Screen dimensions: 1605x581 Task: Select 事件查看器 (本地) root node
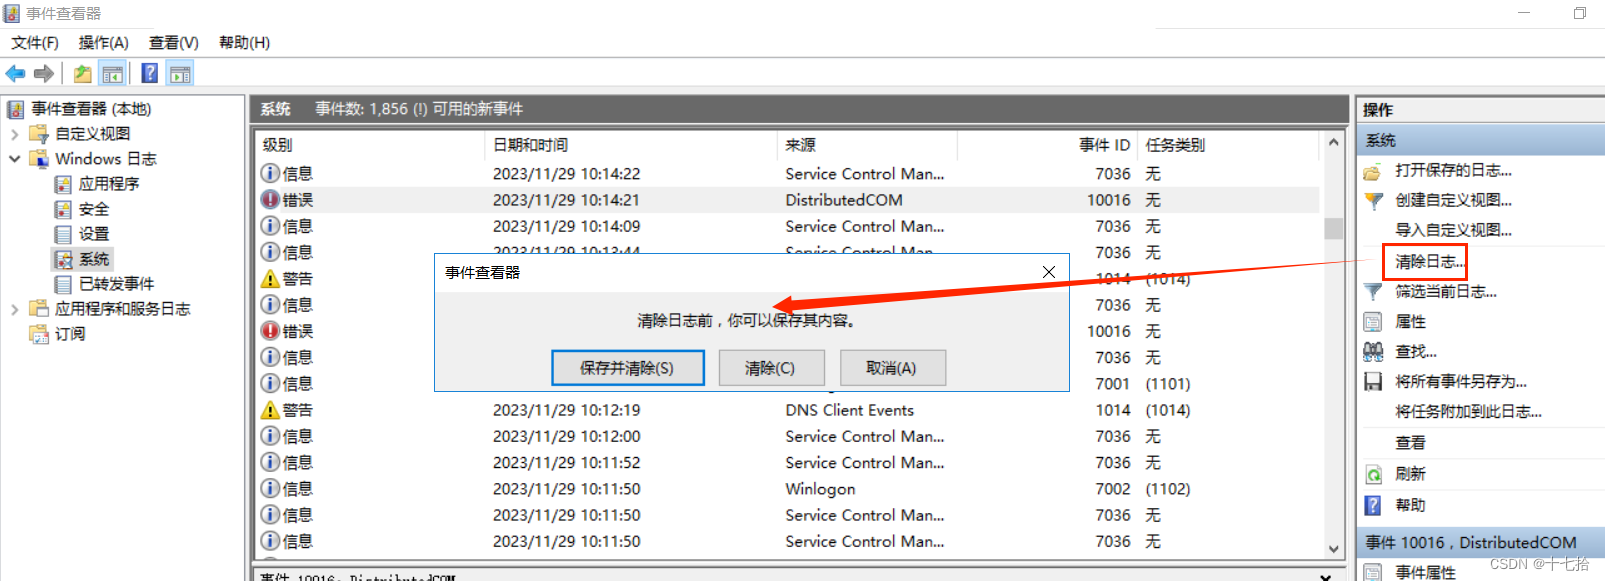[x=91, y=109]
